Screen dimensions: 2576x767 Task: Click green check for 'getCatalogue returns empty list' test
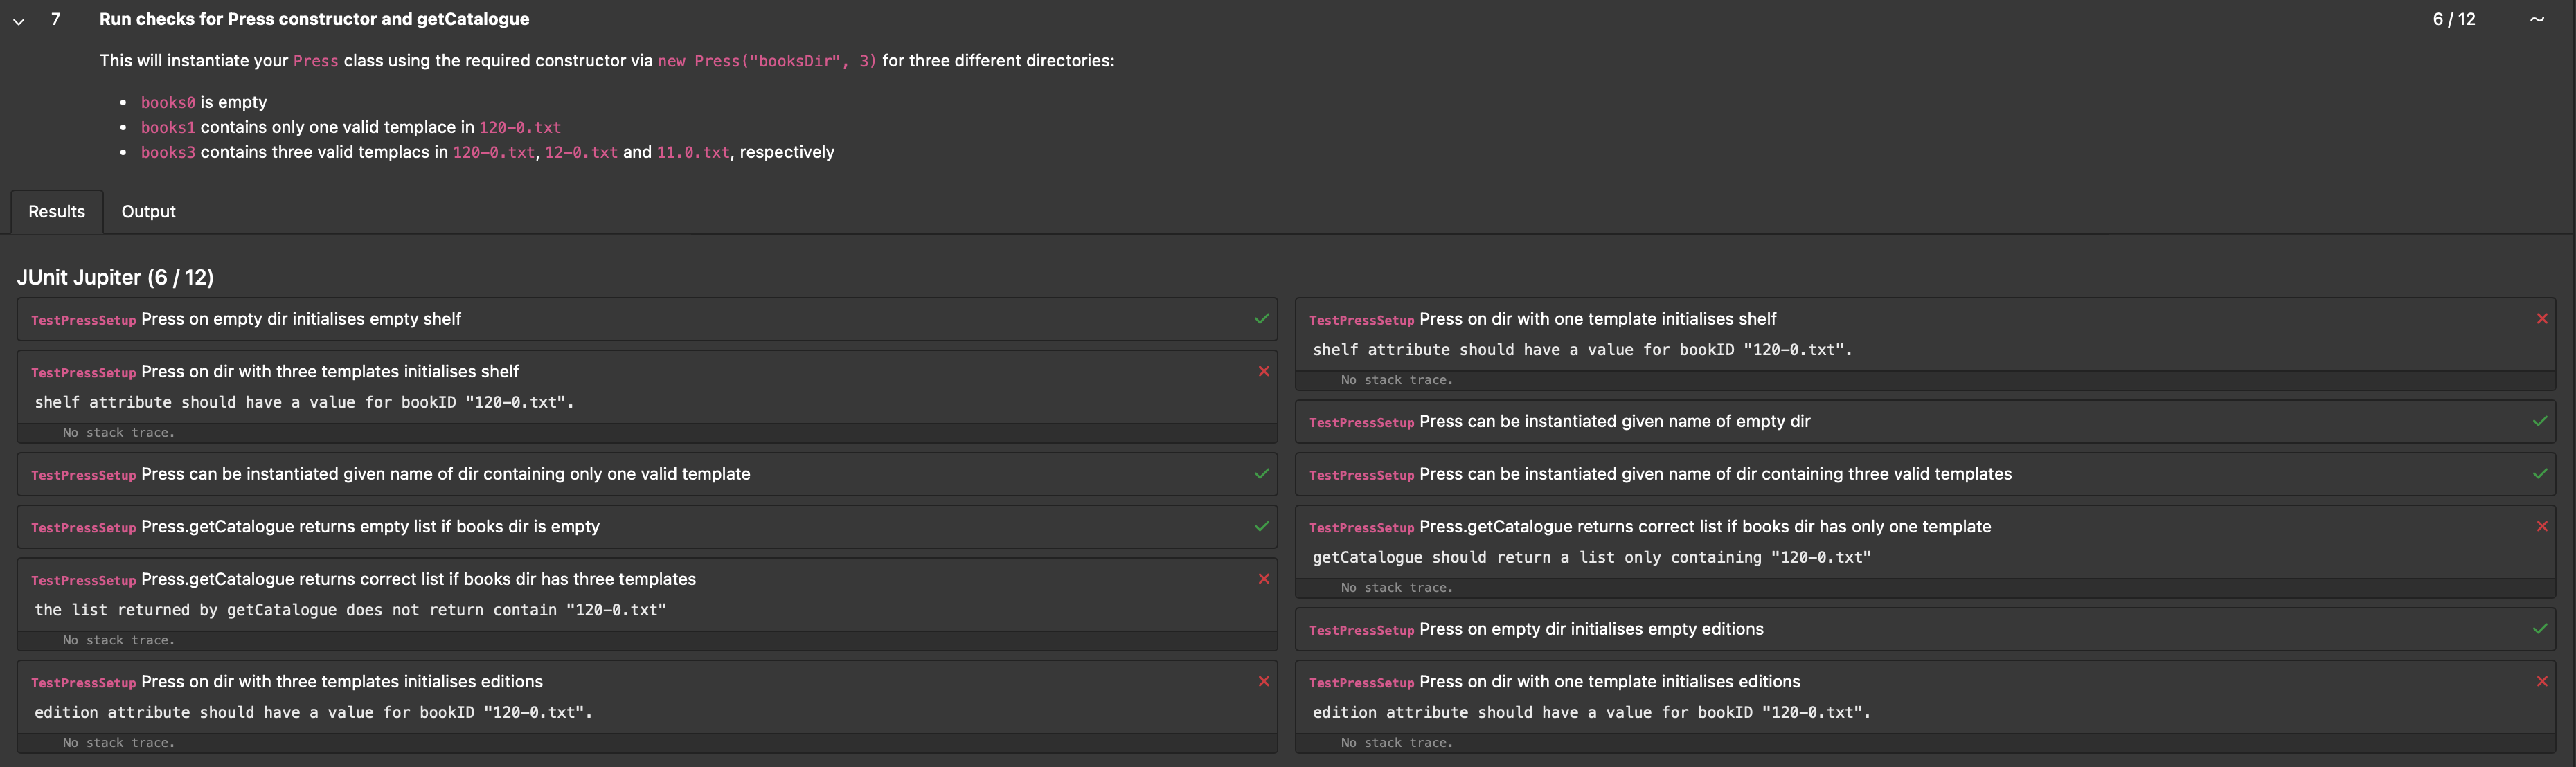[1262, 526]
